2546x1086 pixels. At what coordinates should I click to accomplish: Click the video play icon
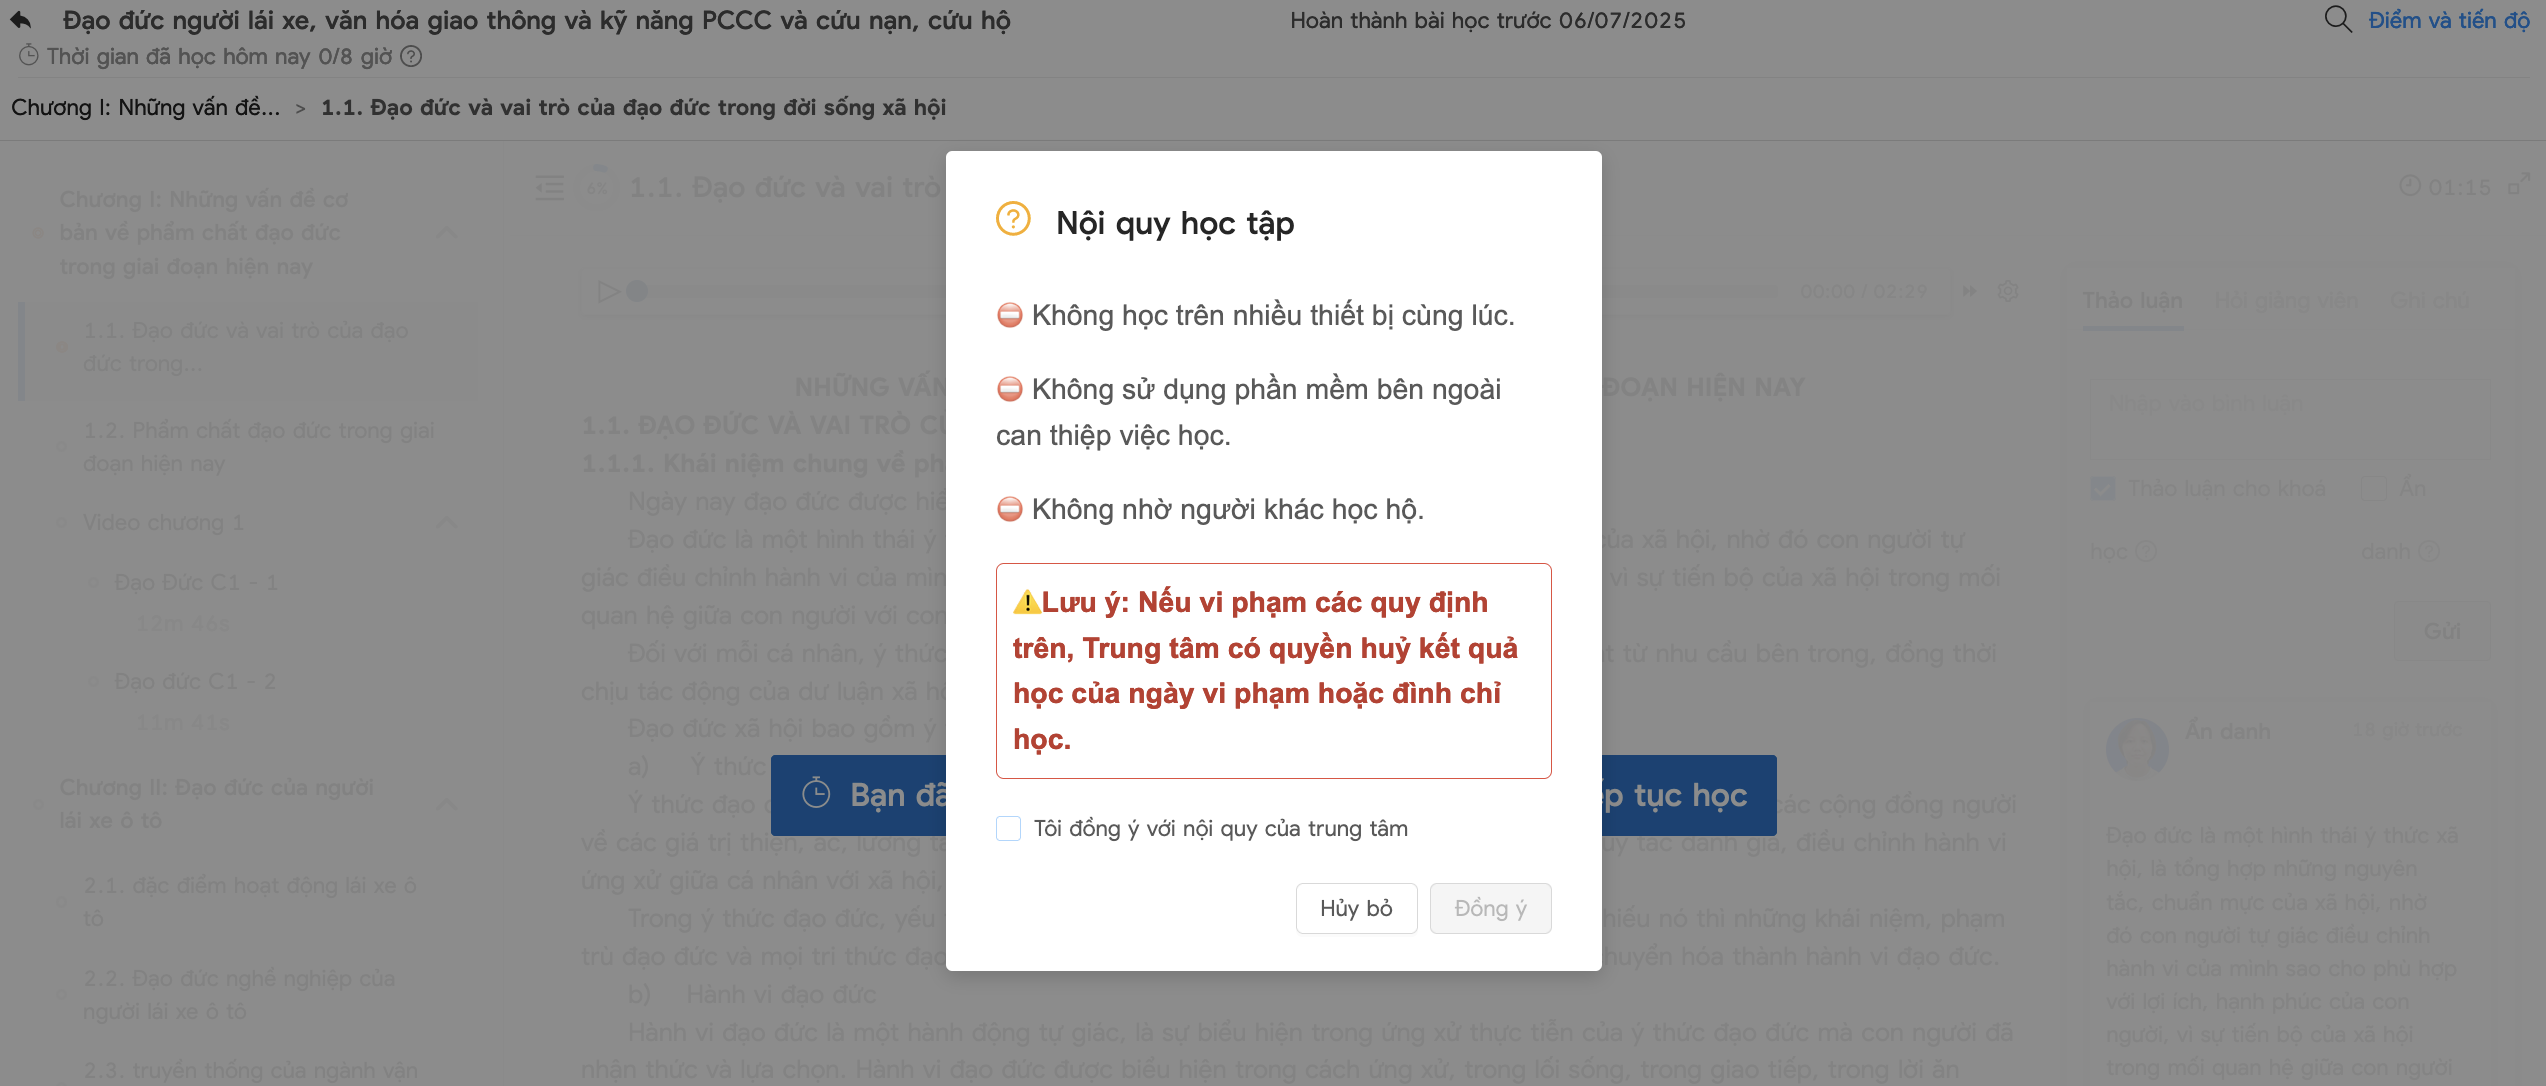[607, 292]
